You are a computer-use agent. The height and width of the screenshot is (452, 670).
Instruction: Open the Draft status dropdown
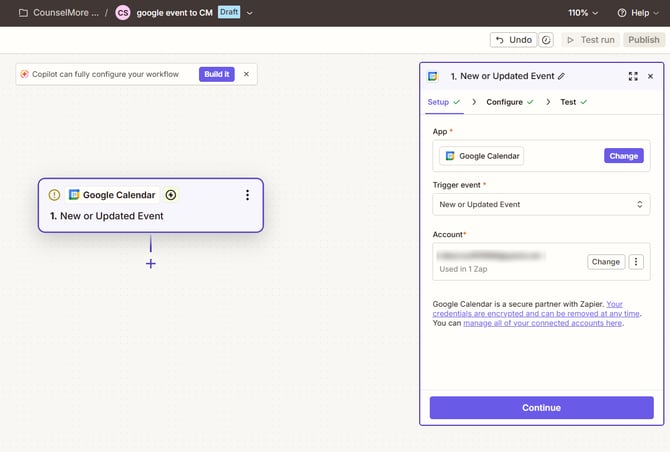(x=250, y=13)
